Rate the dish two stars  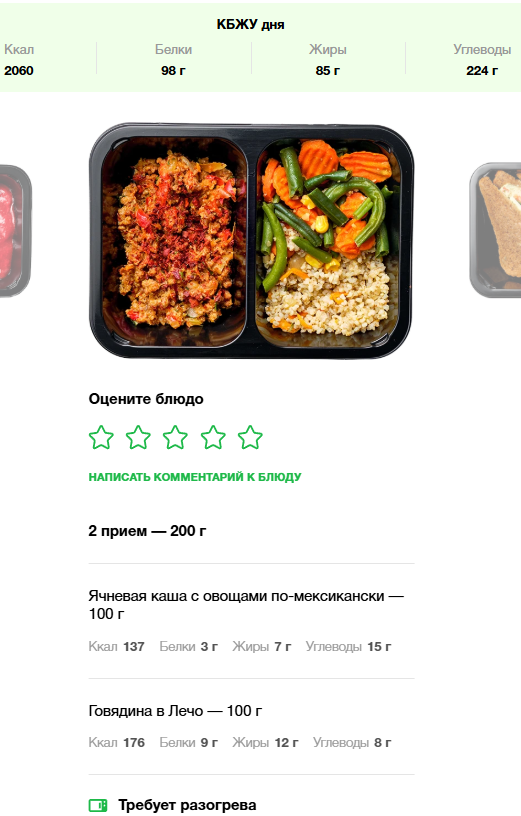point(138,437)
